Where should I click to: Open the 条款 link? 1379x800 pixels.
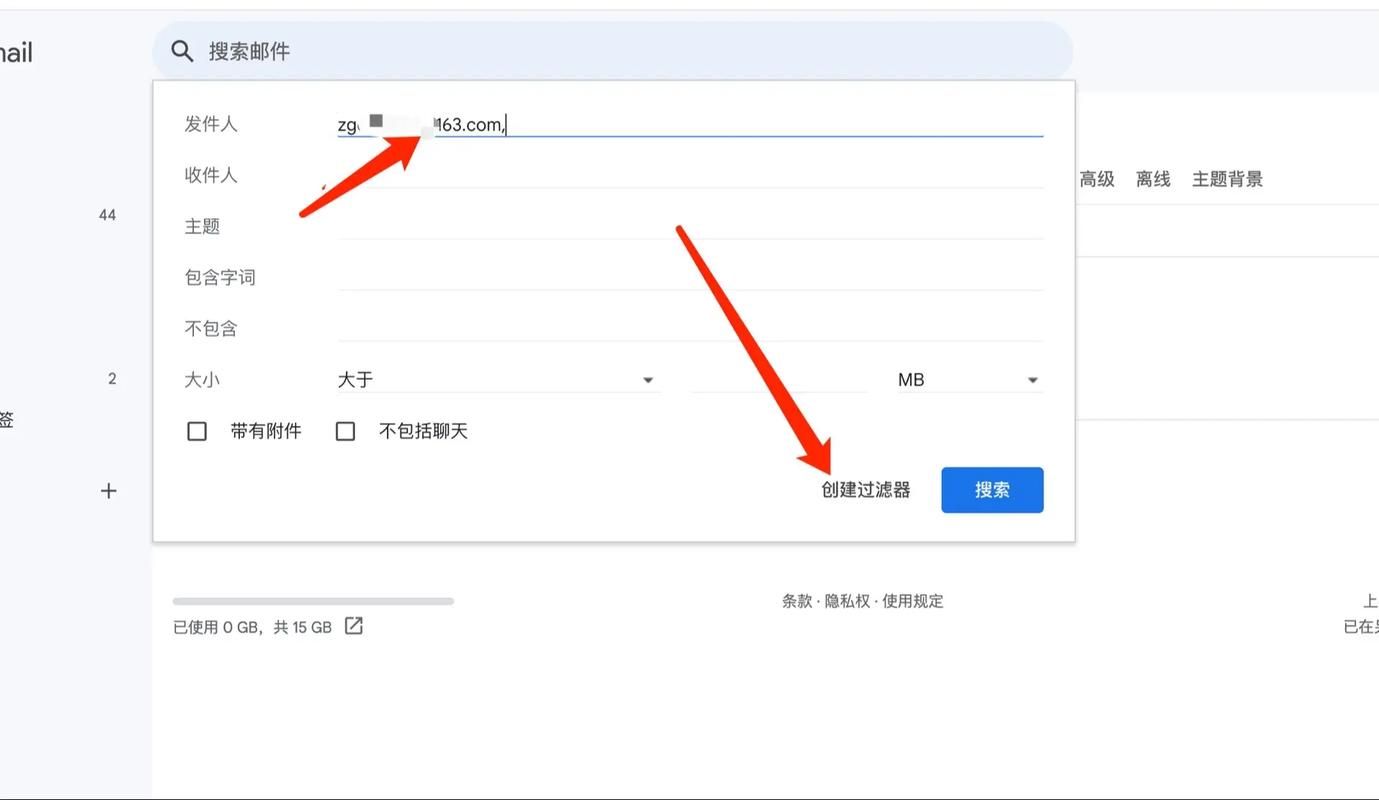point(796,601)
